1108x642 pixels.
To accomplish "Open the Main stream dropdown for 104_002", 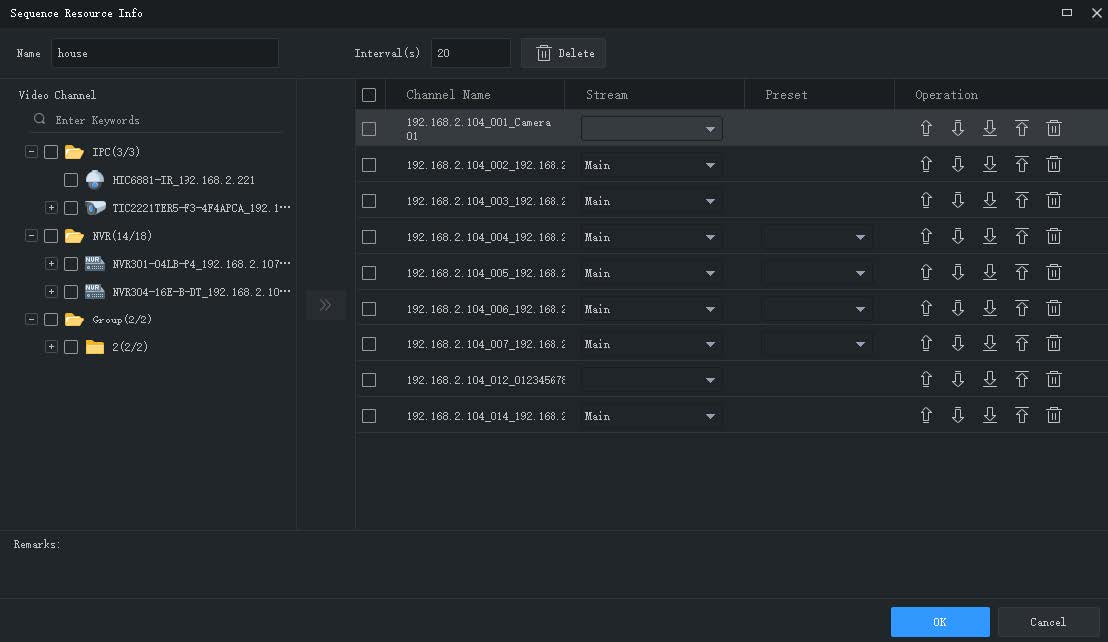I will [652, 165].
